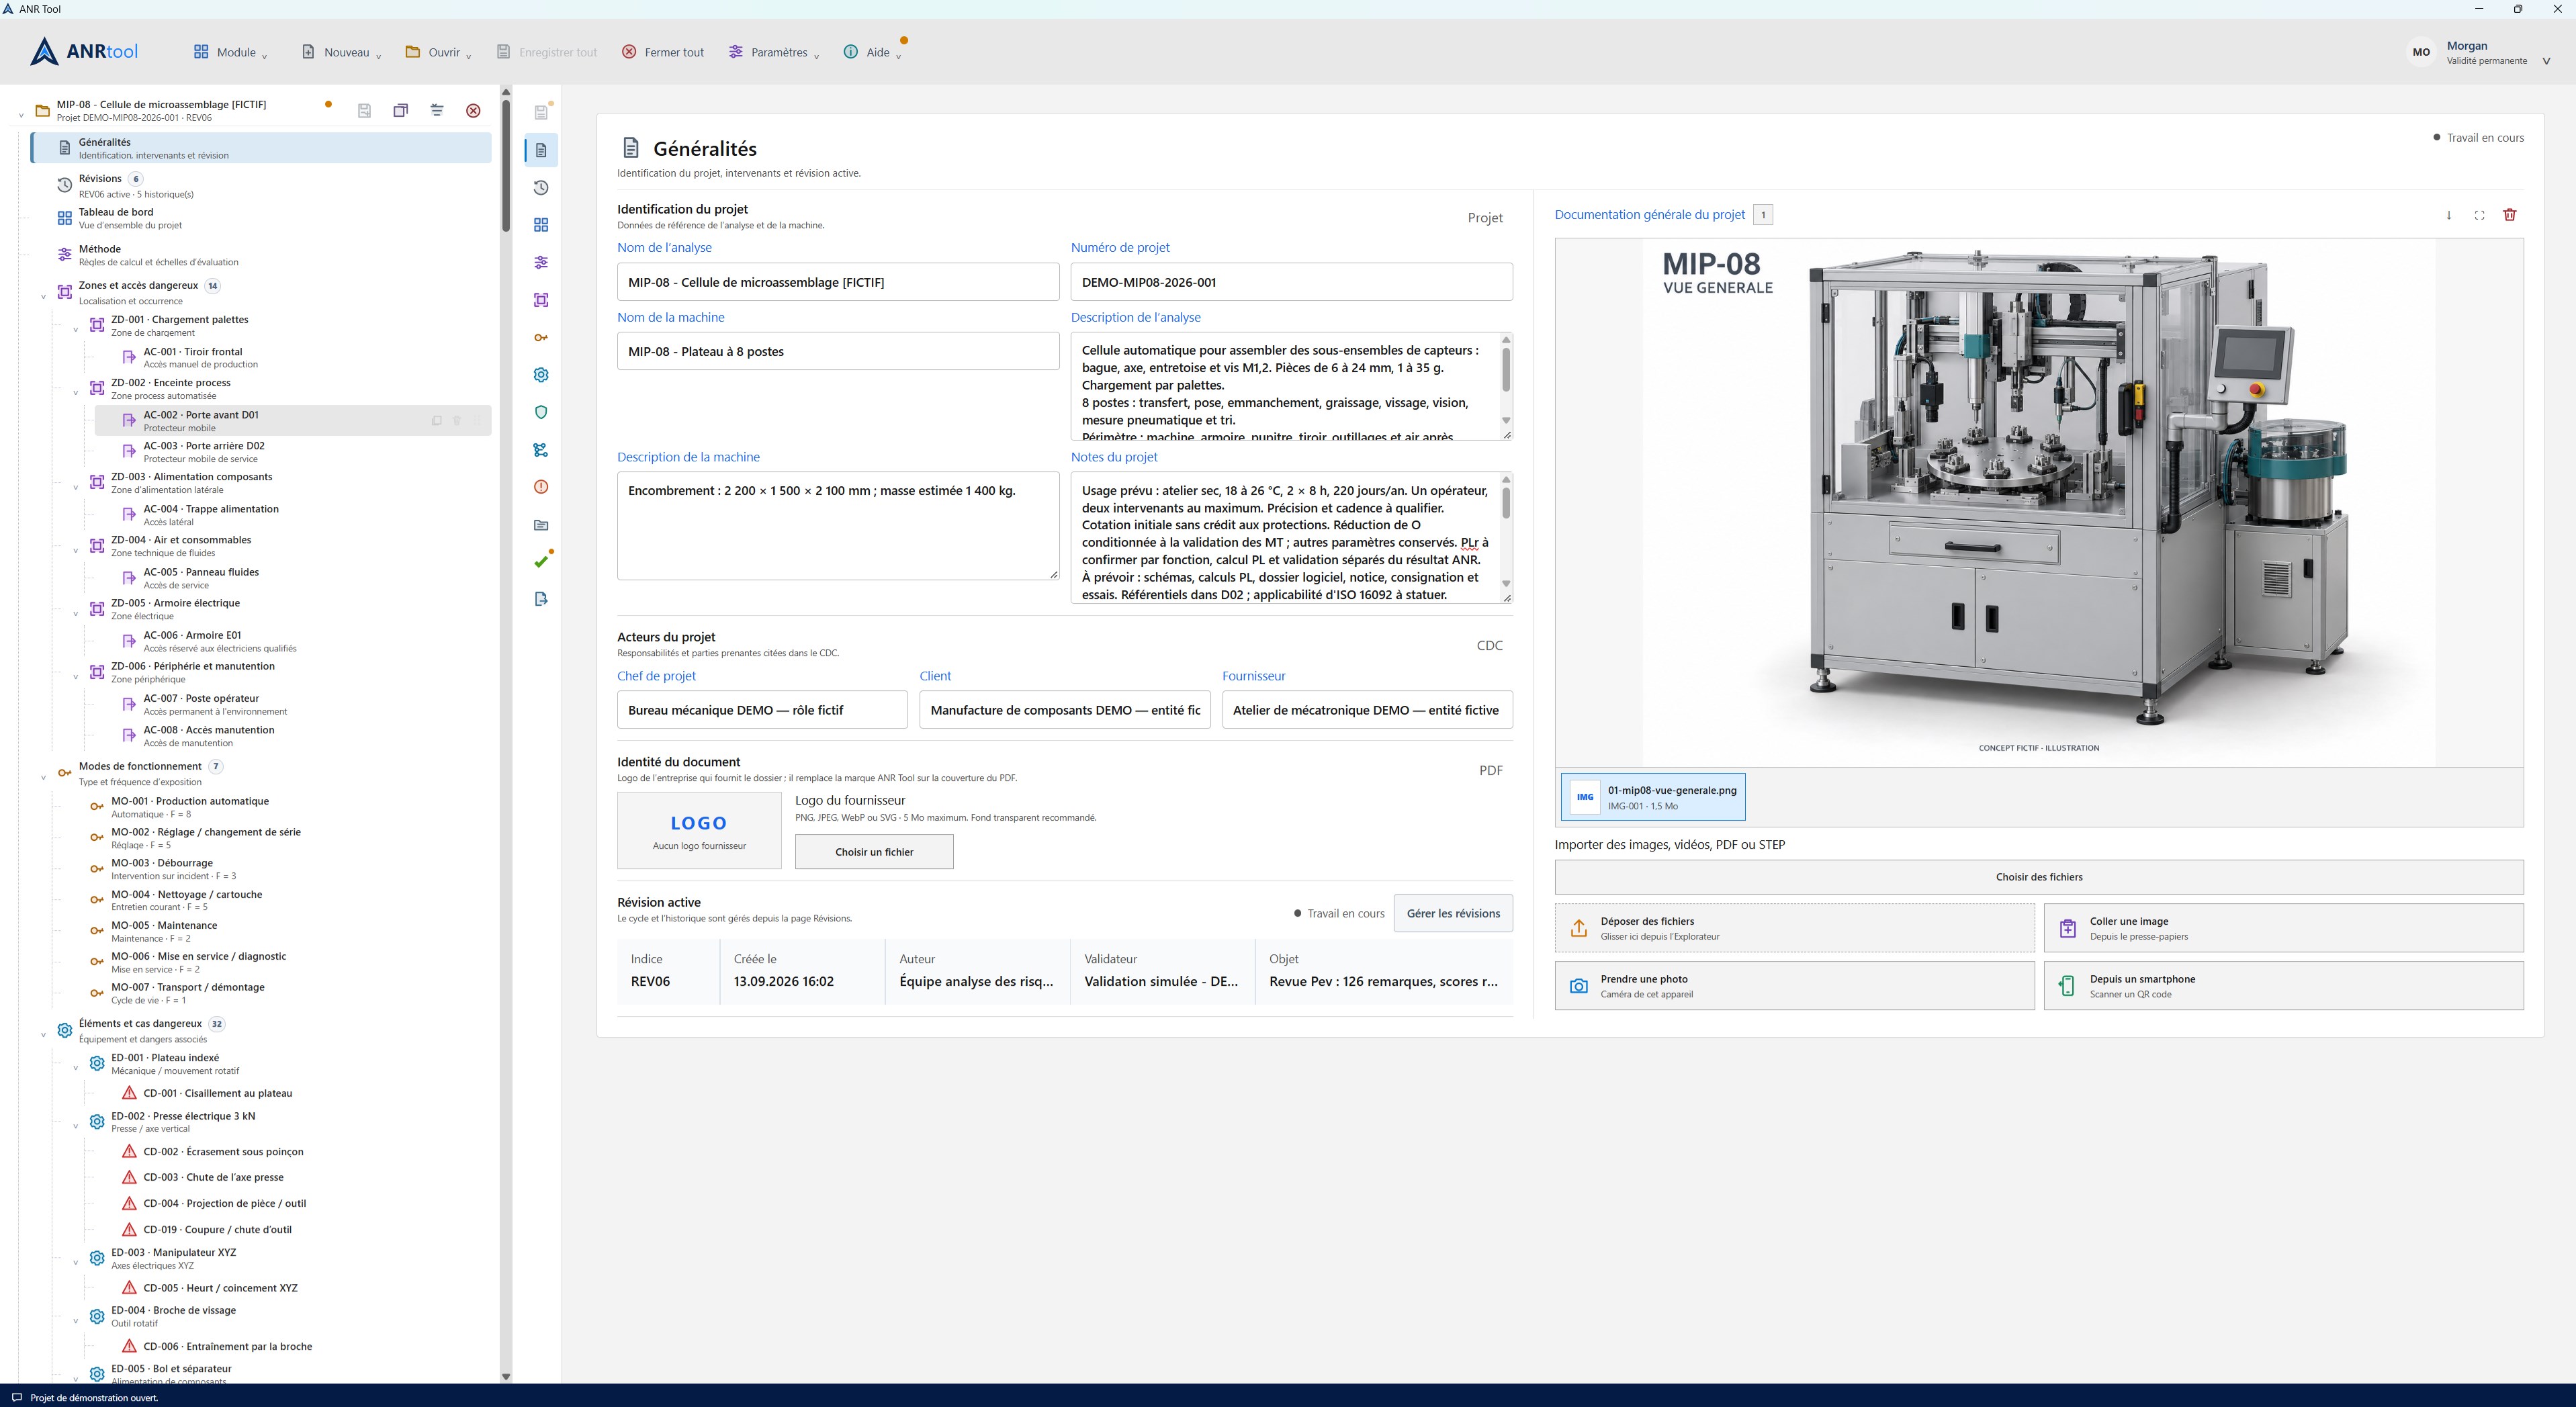The image size is (2576, 1407).
Task: Click the purple sliders Méthode icon in the icon strip
Action: [x=541, y=262]
